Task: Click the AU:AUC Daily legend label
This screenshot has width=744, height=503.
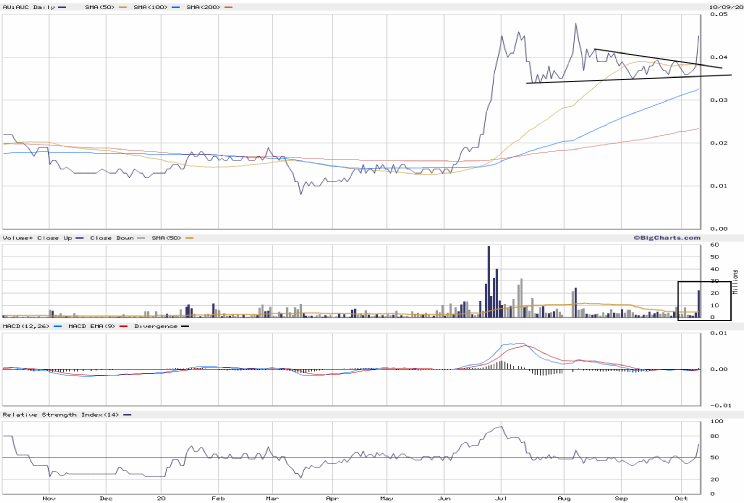Action: 30,7
